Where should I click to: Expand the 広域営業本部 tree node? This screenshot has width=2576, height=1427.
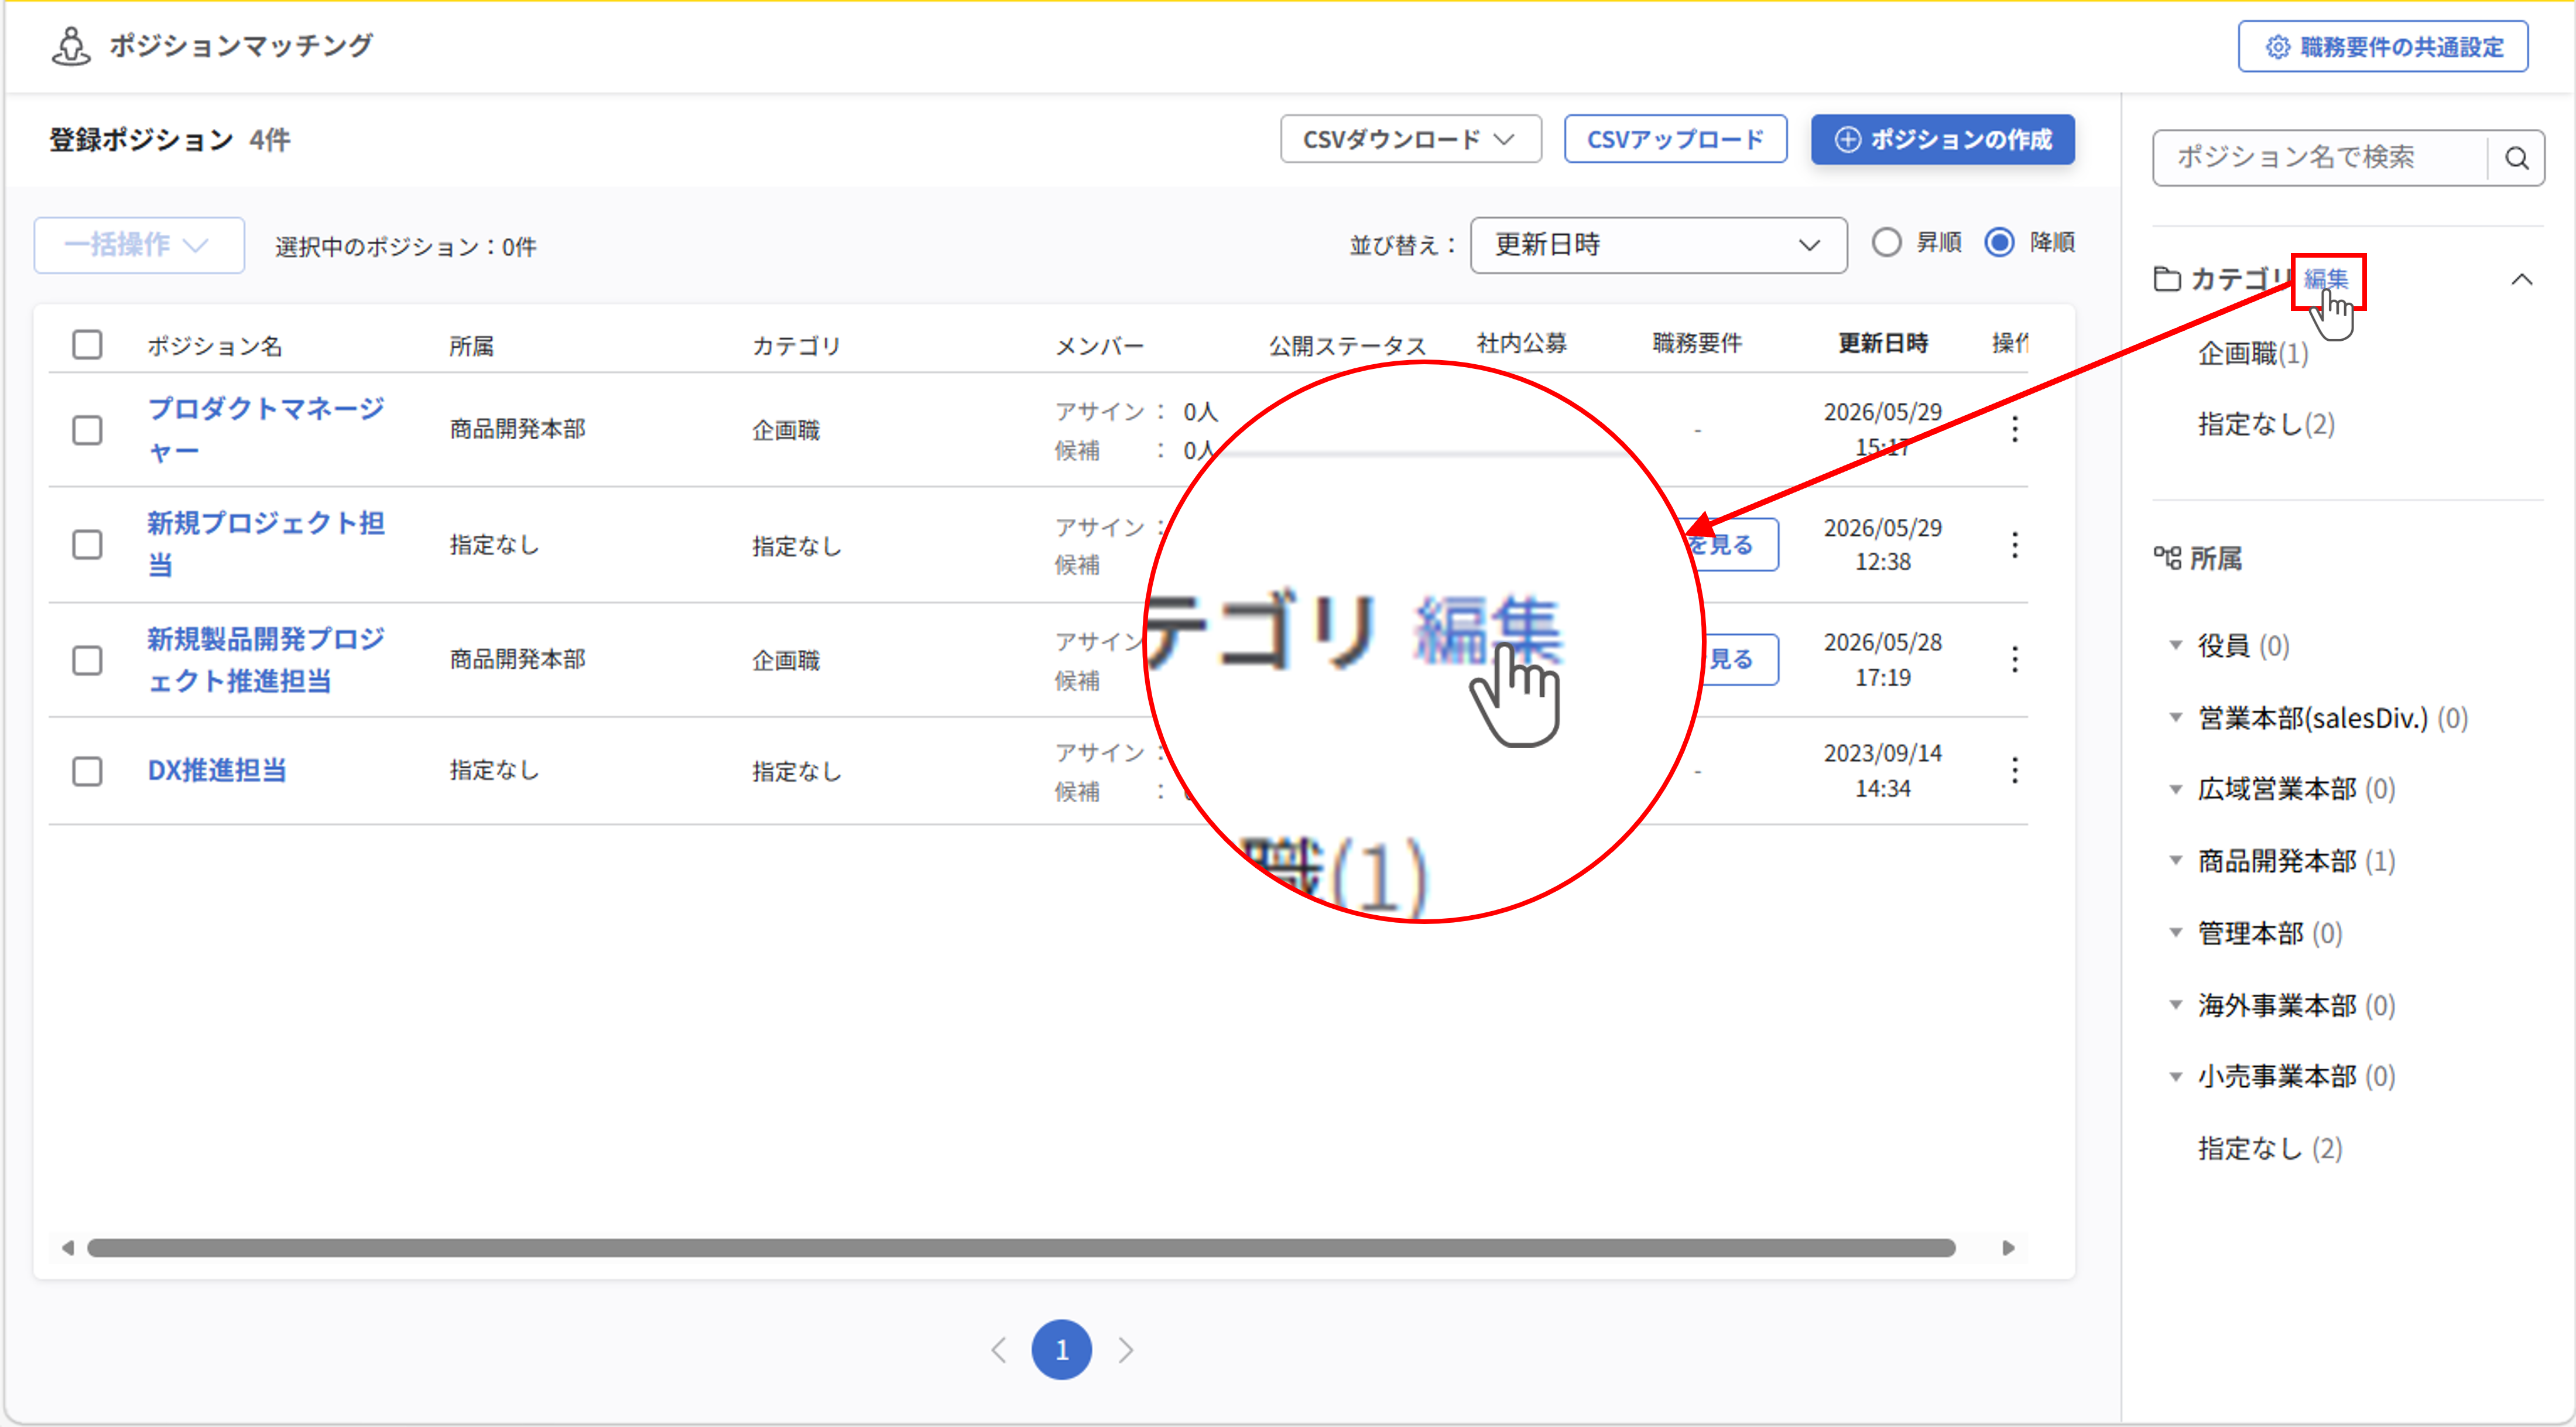tap(2175, 789)
